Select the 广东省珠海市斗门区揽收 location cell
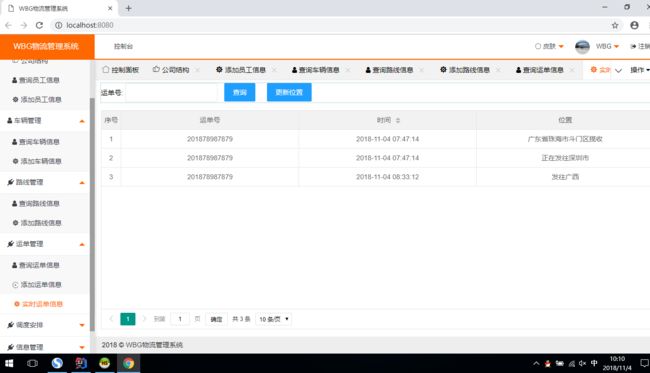This screenshot has height=373, width=650. coord(565,139)
